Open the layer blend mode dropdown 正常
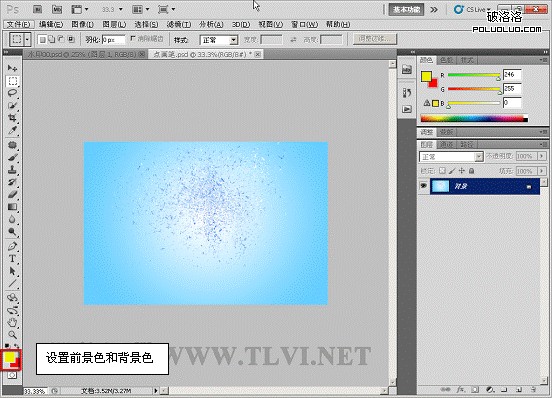The height and width of the screenshot is (398, 552). (451, 157)
